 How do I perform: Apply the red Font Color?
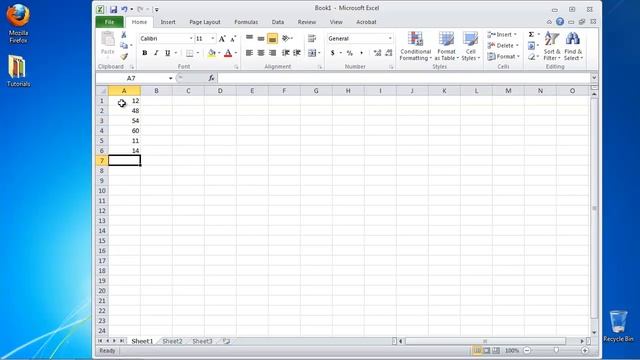228,53
